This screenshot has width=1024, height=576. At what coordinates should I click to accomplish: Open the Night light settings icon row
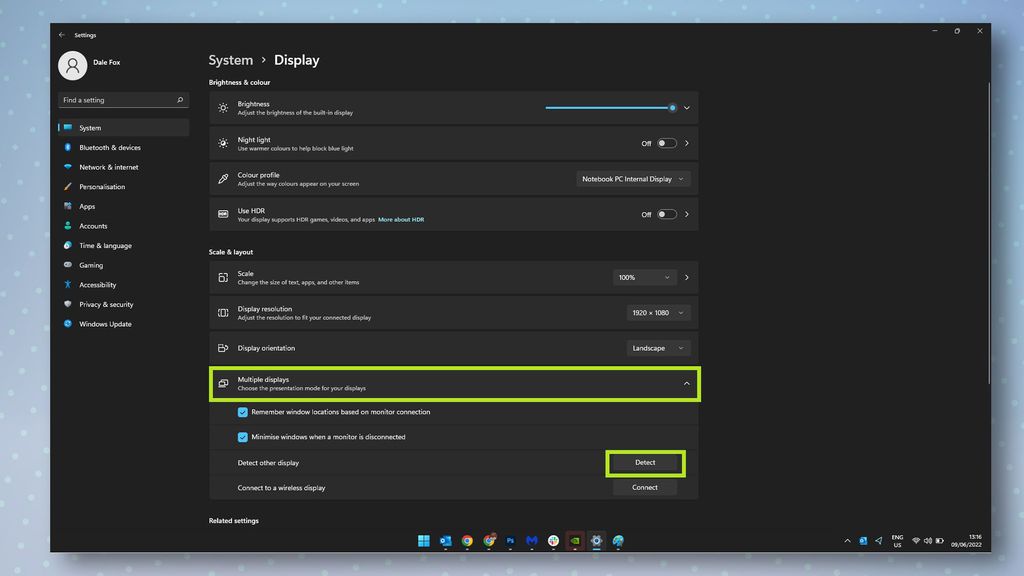223,143
